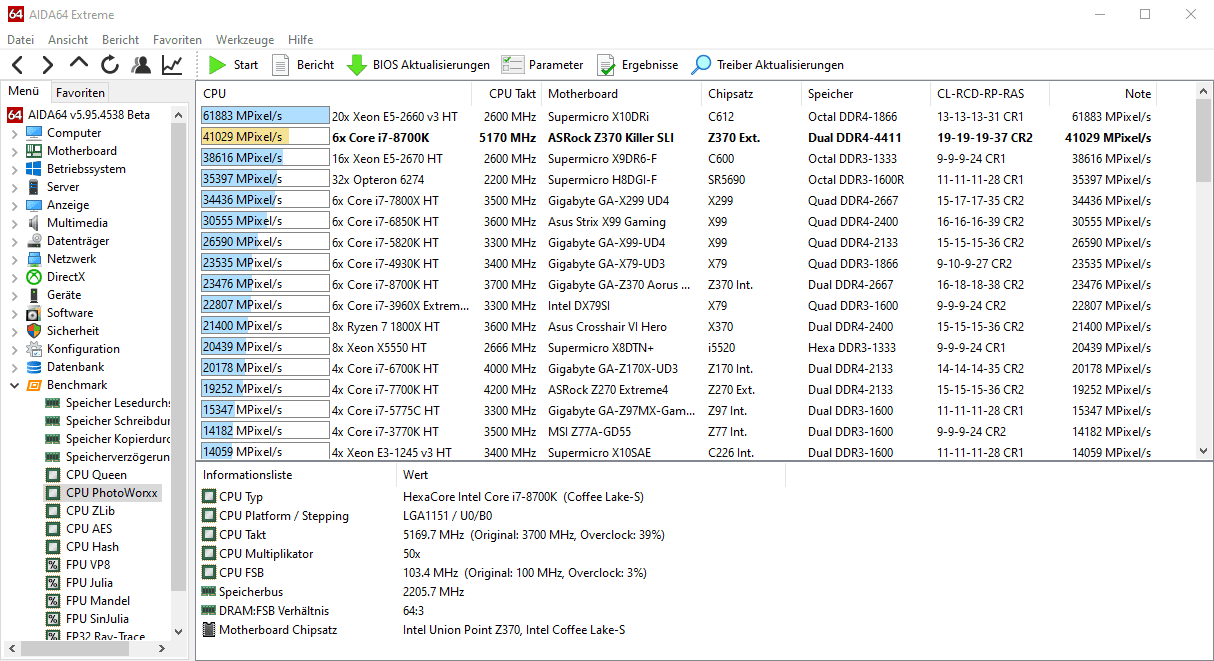Switch to the Menü tab in sidebar
The height and width of the screenshot is (661, 1214).
[x=24, y=92]
